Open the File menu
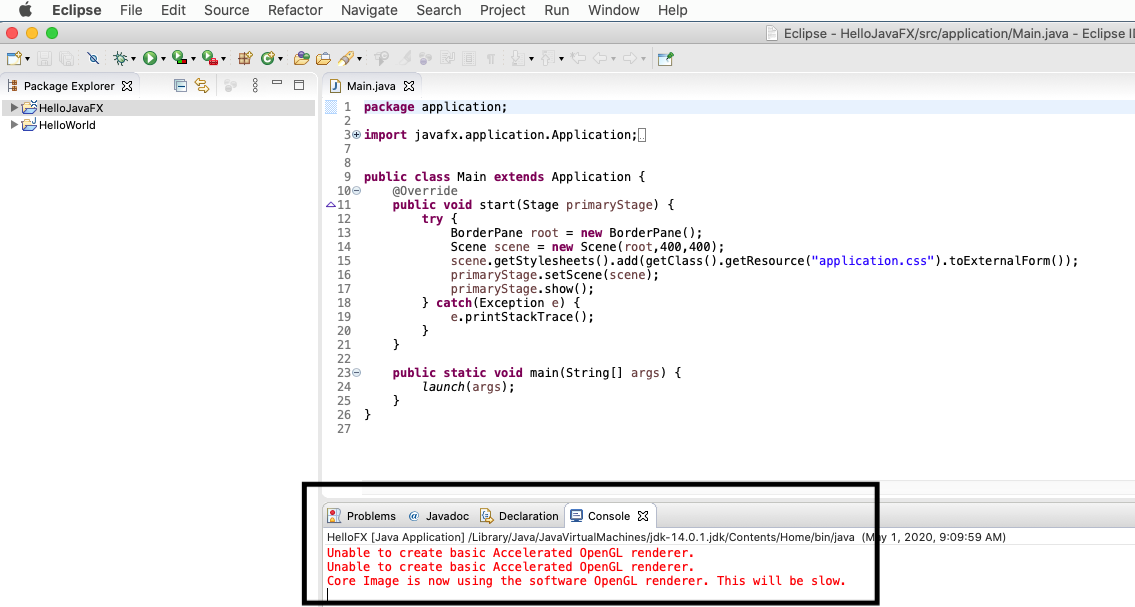Viewport: 1135px width, 607px height. coord(131,10)
